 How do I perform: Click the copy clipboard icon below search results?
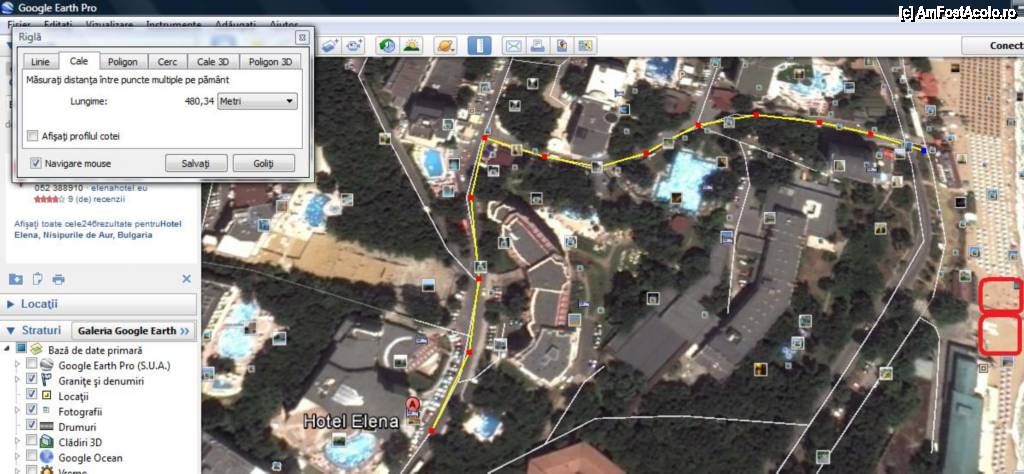click(x=37, y=279)
